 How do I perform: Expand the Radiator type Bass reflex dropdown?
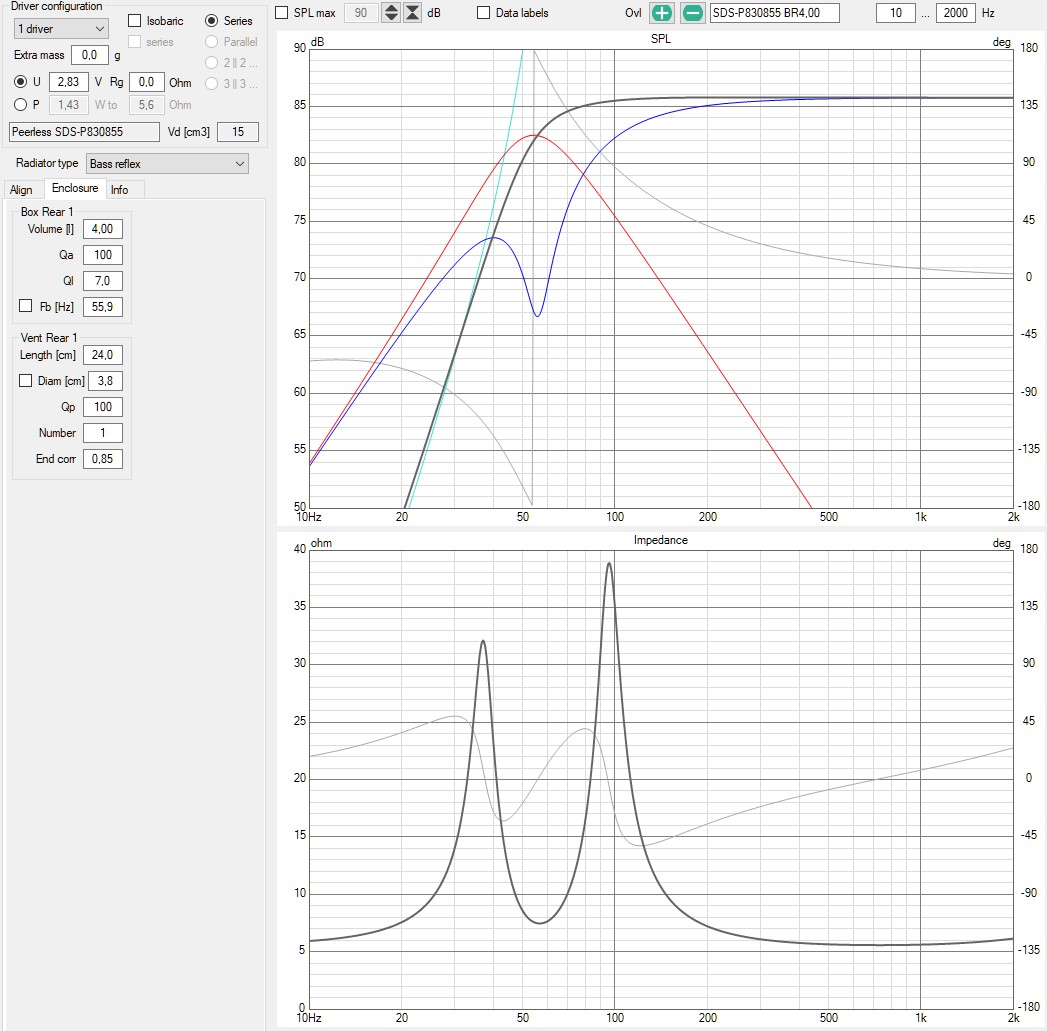tap(166, 163)
